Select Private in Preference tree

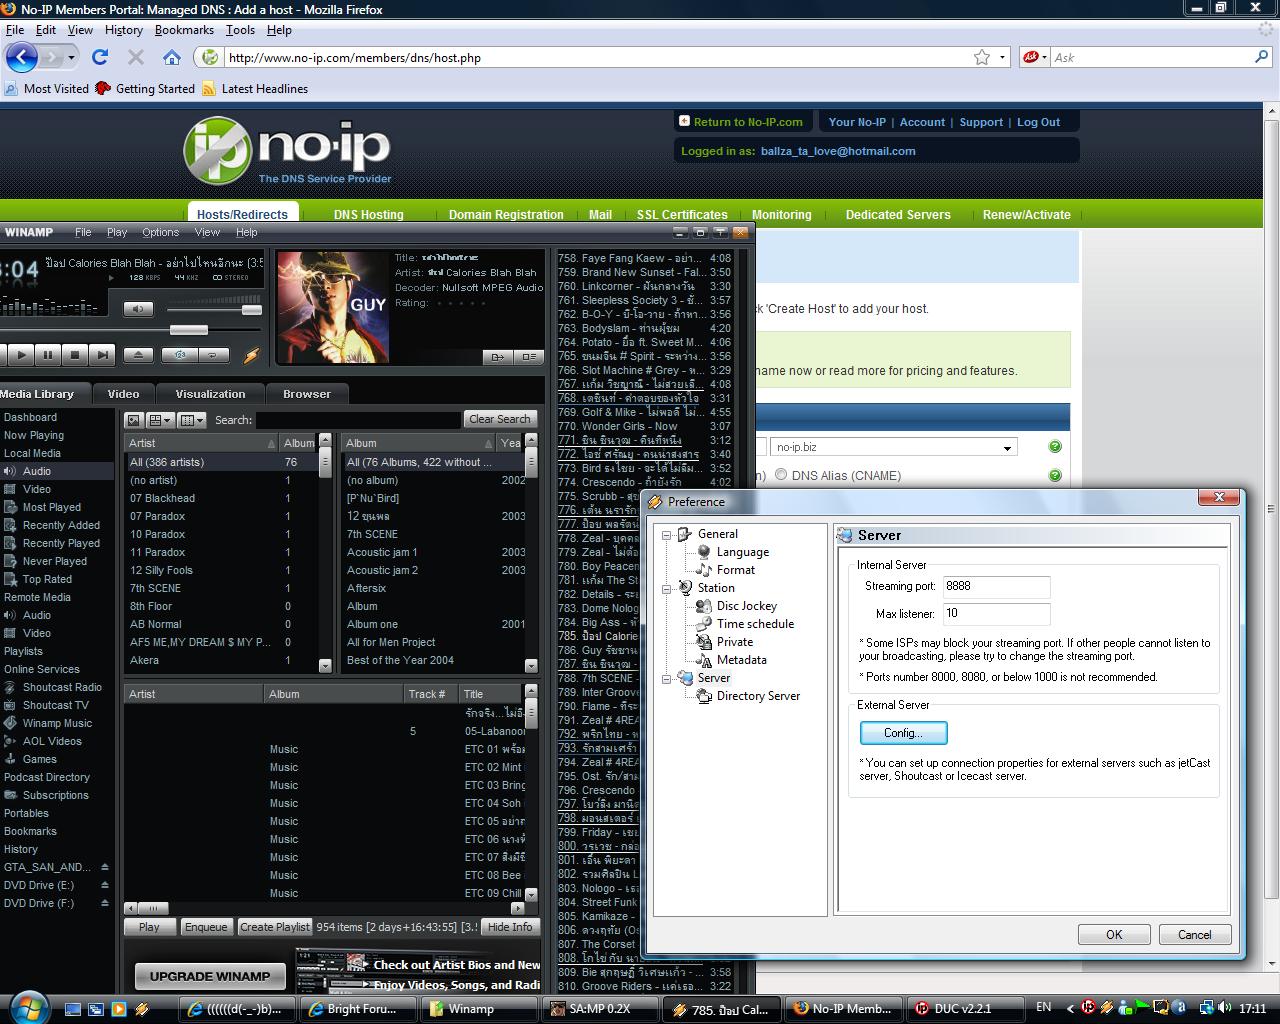click(x=735, y=642)
